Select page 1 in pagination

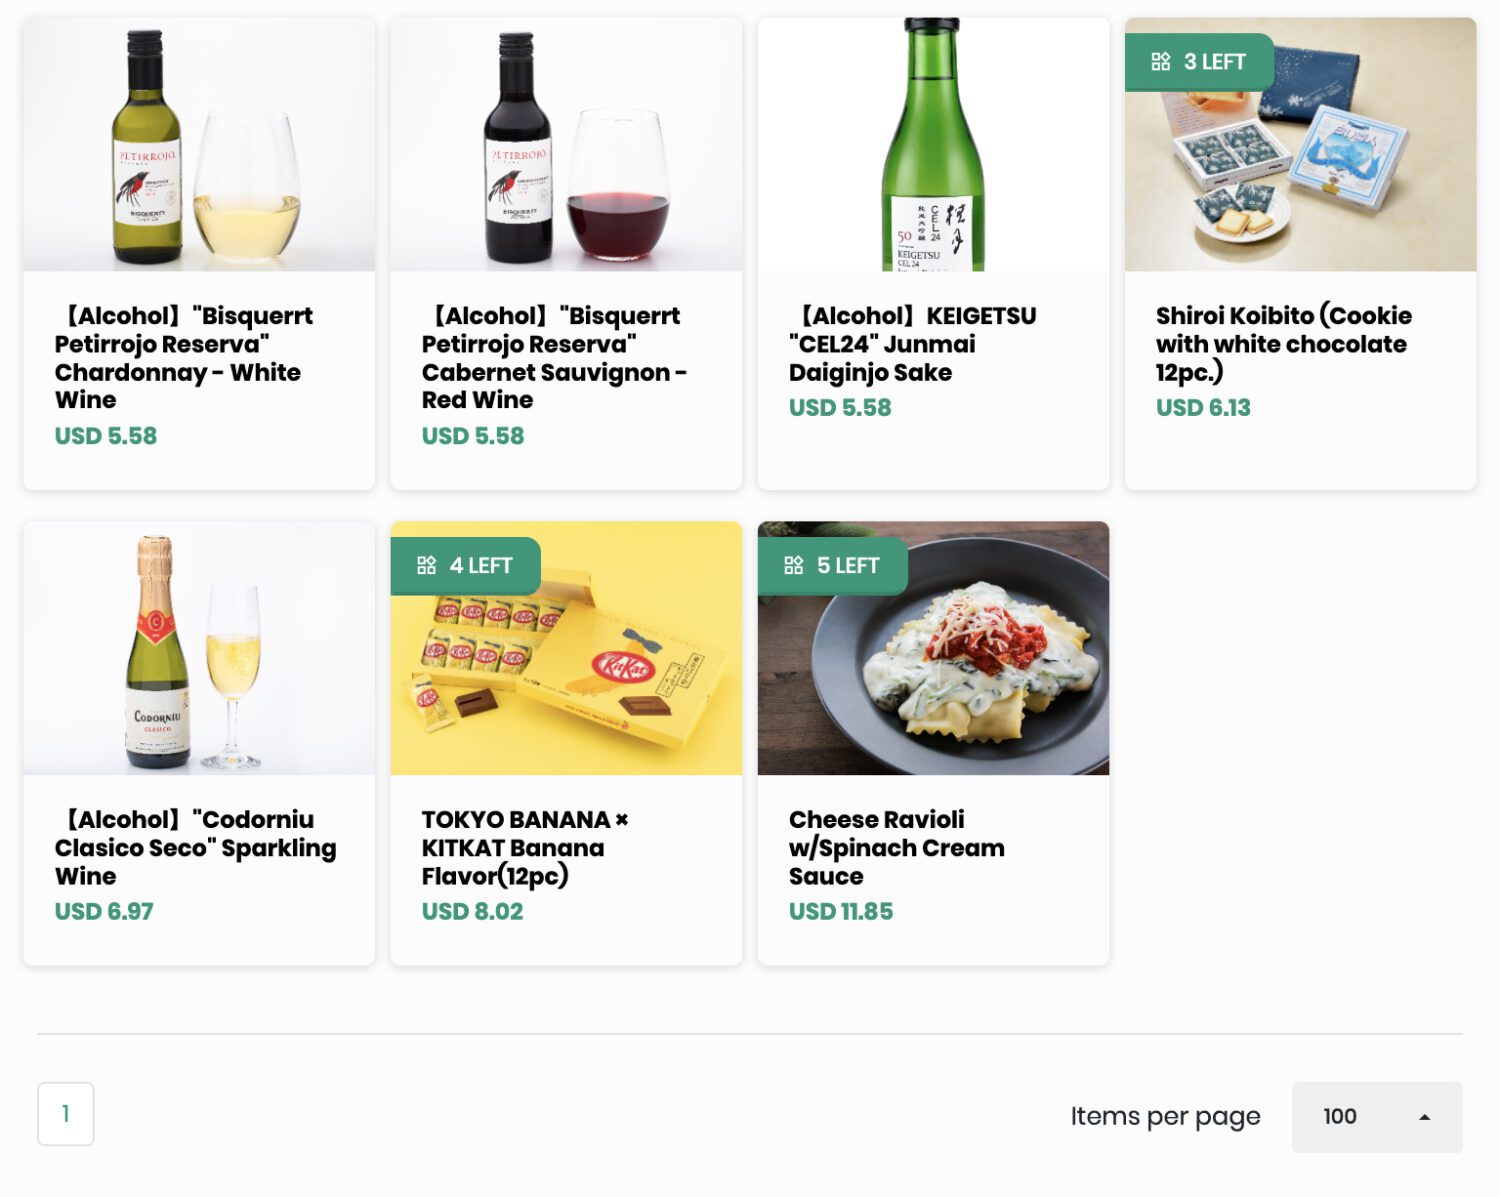66,1112
